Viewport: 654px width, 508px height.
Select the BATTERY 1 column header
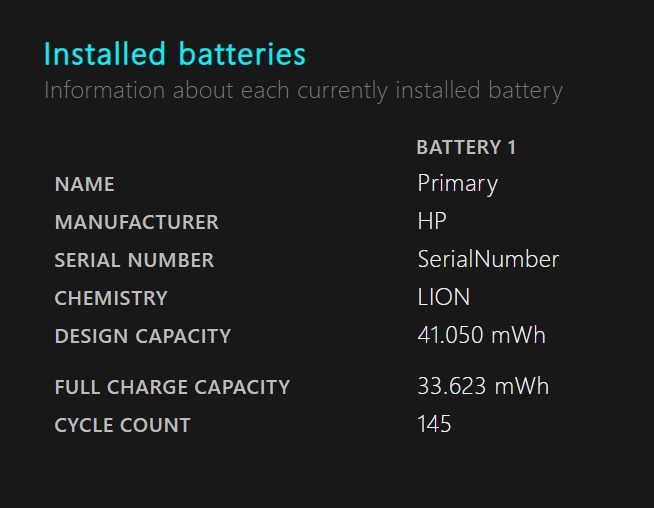click(x=466, y=148)
